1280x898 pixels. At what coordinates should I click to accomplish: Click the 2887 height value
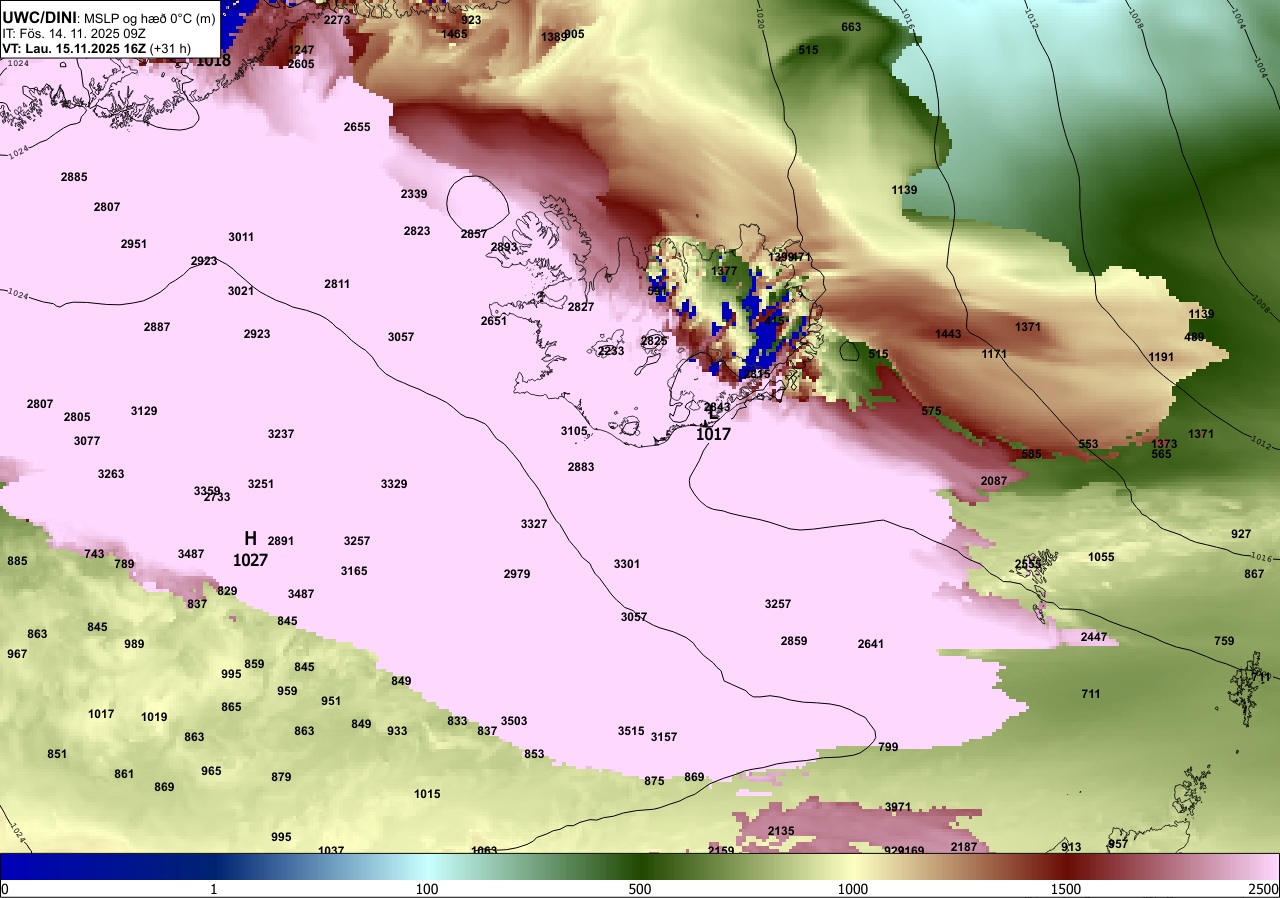point(157,327)
